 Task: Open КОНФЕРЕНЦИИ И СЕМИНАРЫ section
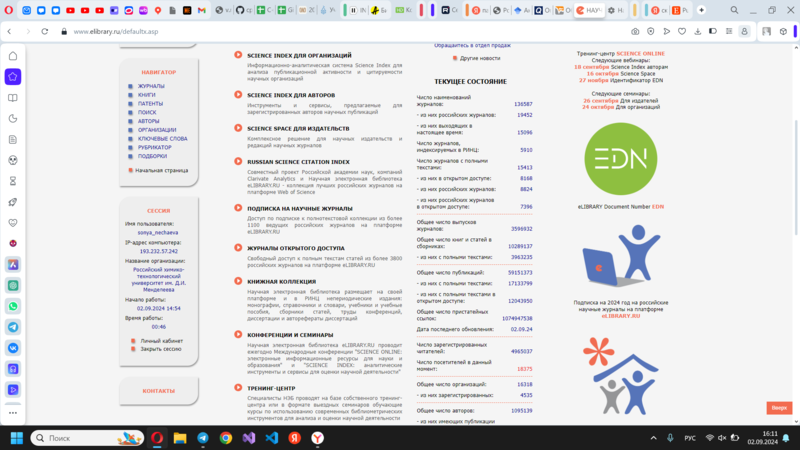tap(290, 335)
